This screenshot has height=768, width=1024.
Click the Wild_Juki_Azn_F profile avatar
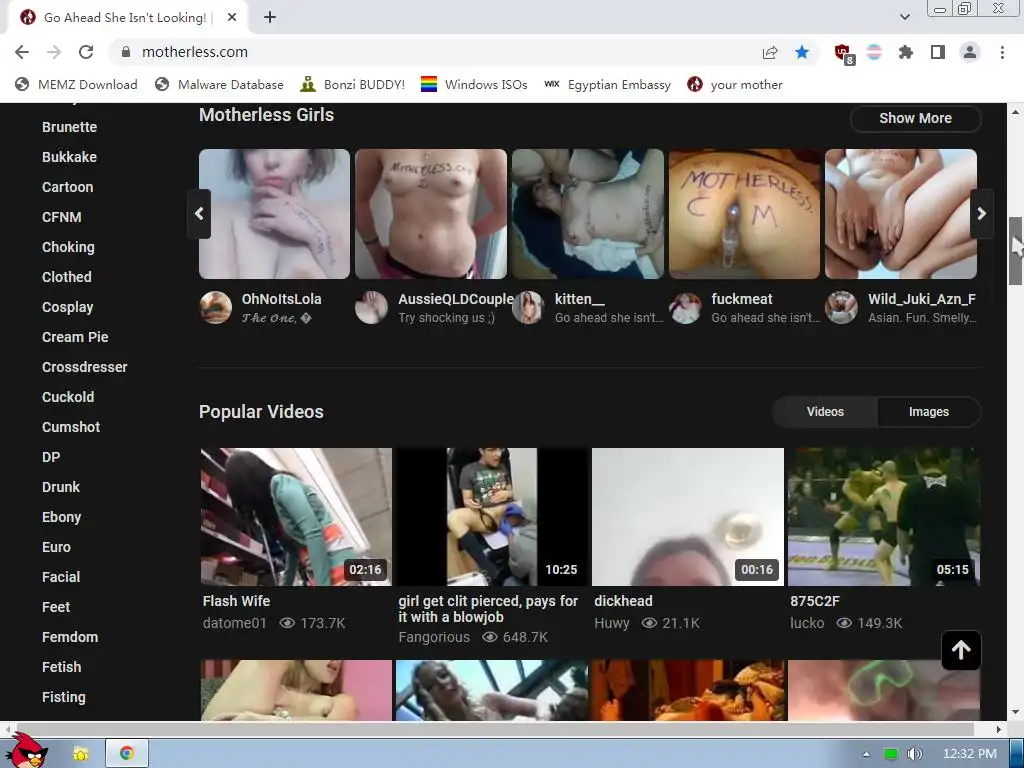click(x=841, y=308)
